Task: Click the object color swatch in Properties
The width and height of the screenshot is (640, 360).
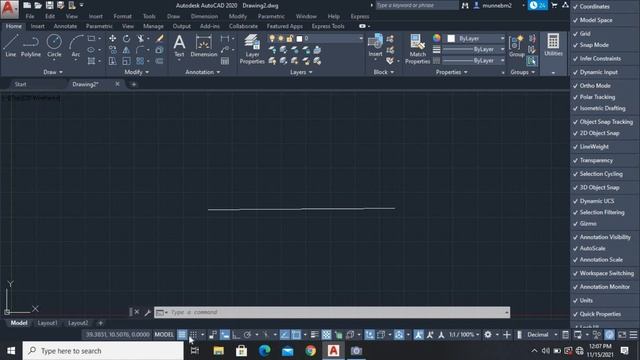Action: [451, 38]
